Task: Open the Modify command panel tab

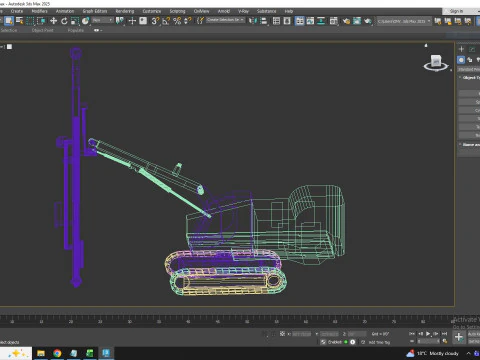Action: 472,49
